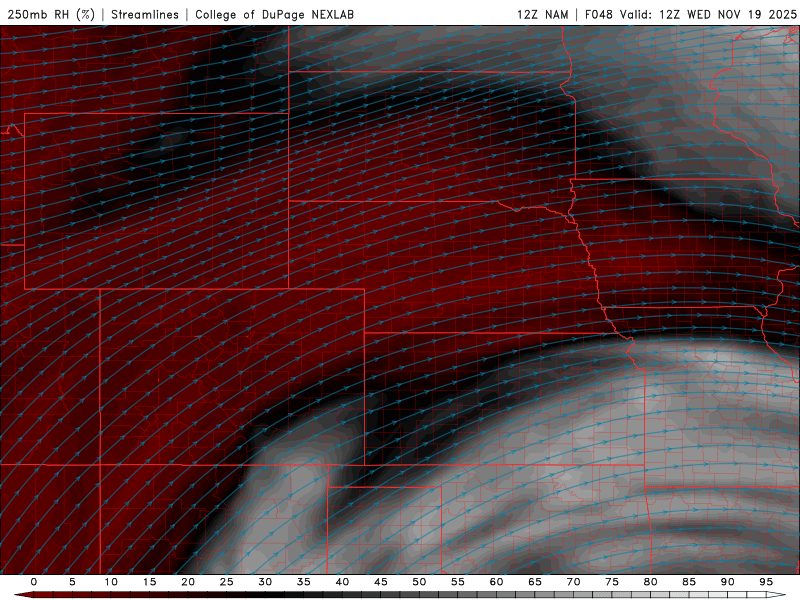
Task: Click the colorbar label "10"
Action: (111, 582)
